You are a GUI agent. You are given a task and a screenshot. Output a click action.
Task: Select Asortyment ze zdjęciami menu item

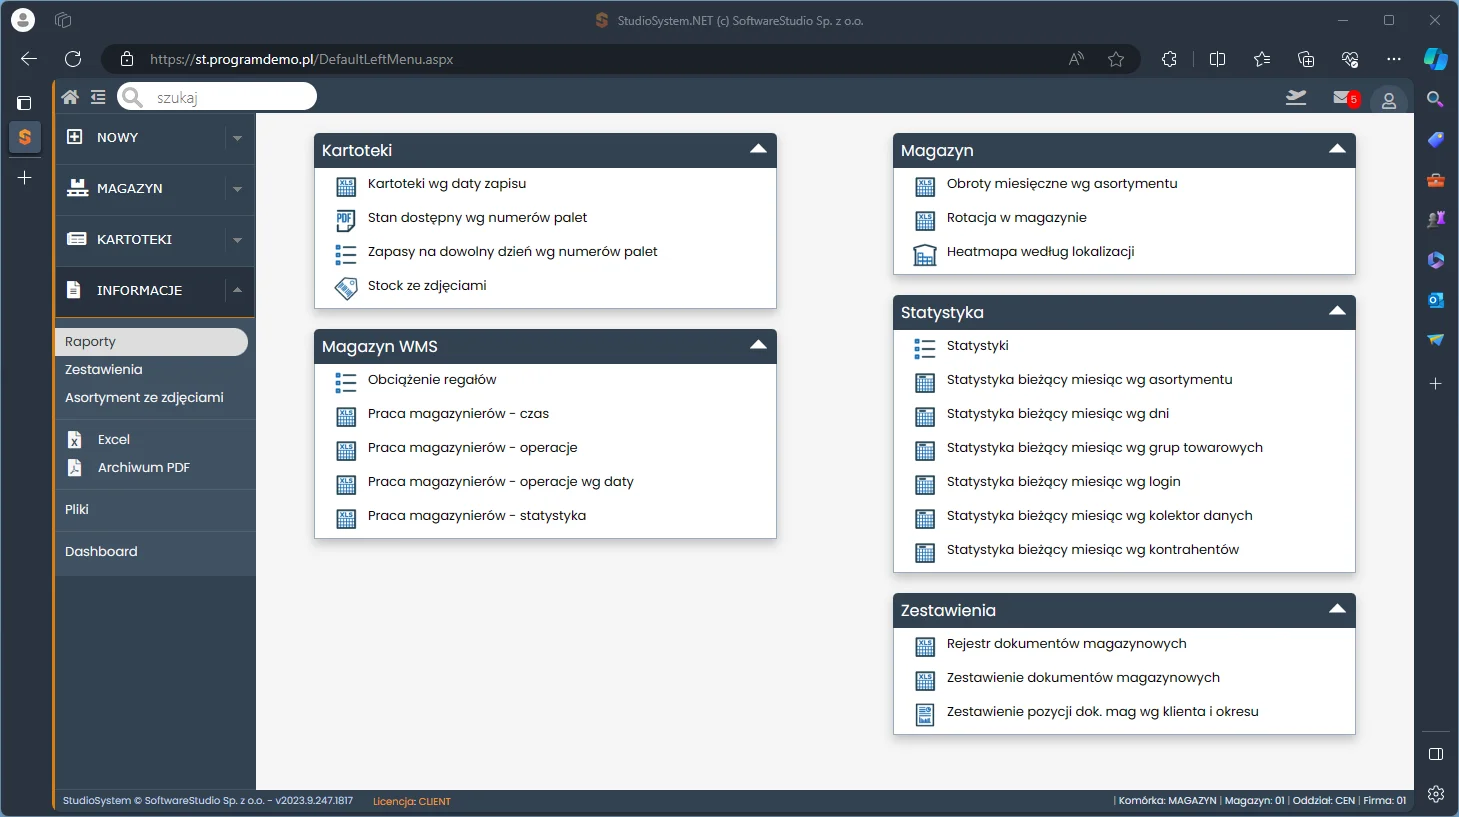(x=144, y=398)
